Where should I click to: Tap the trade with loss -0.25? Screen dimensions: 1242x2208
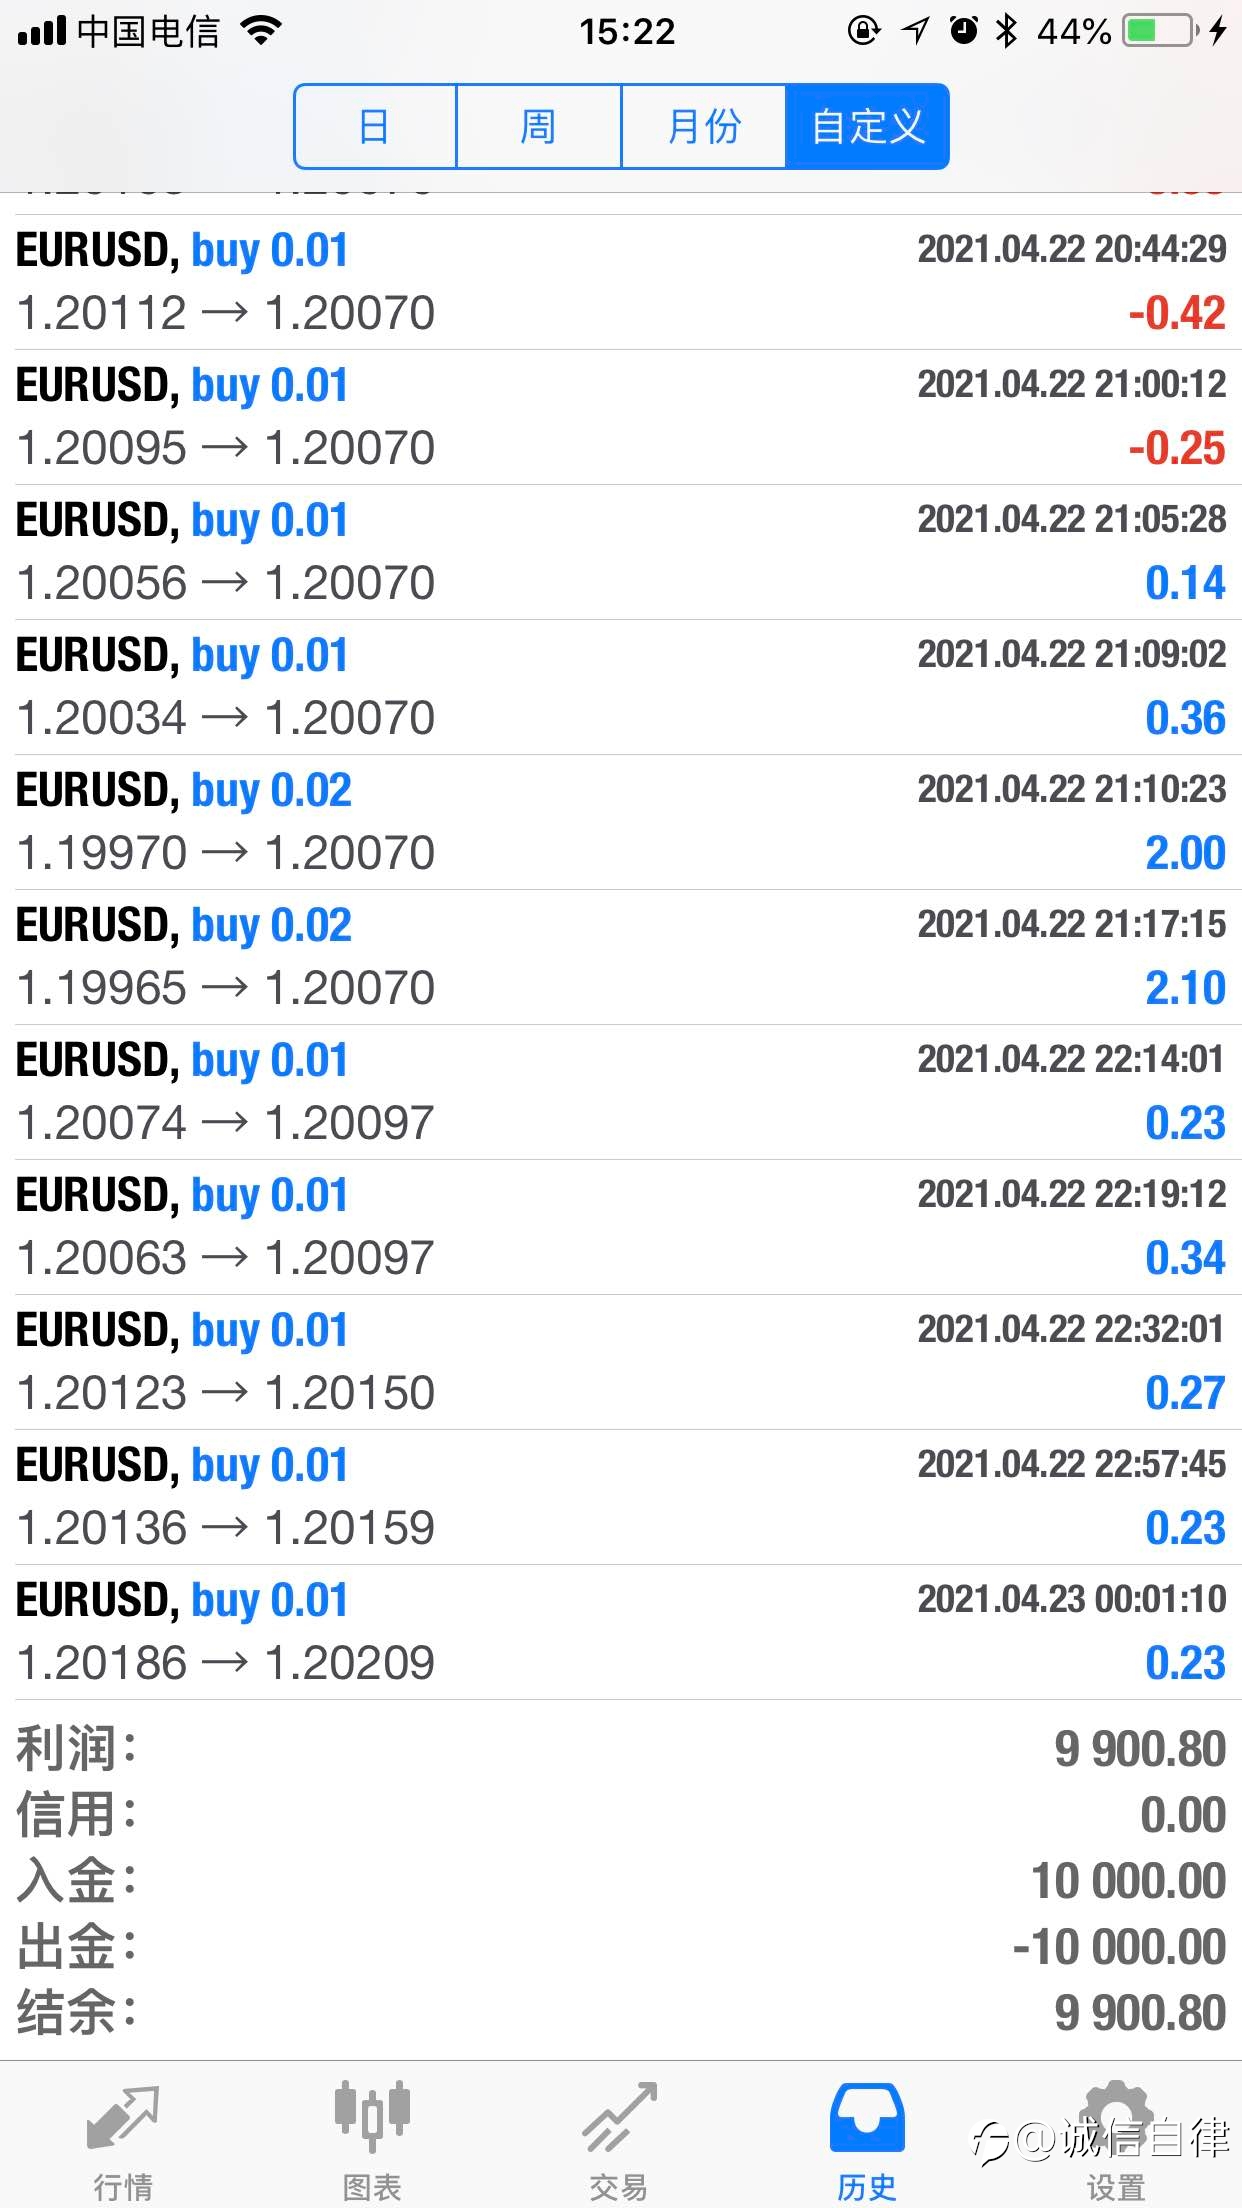tap(621, 417)
